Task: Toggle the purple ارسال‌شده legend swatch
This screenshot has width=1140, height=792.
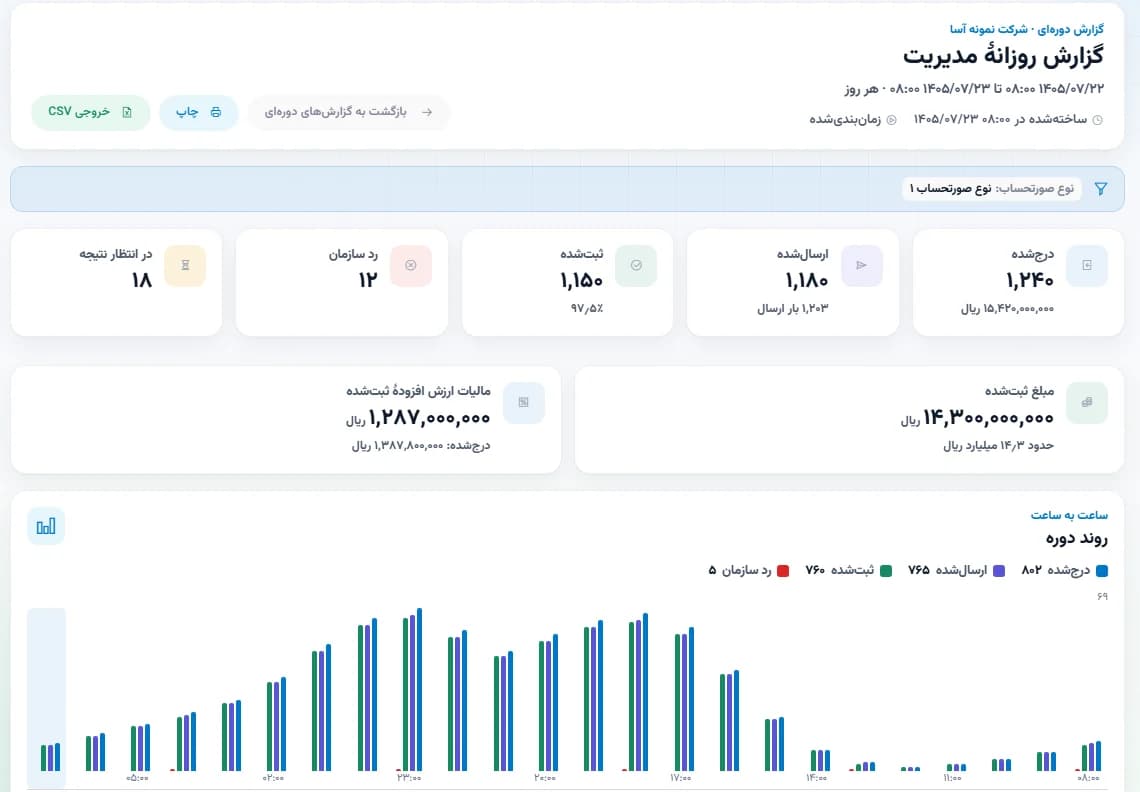Action: 999,571
